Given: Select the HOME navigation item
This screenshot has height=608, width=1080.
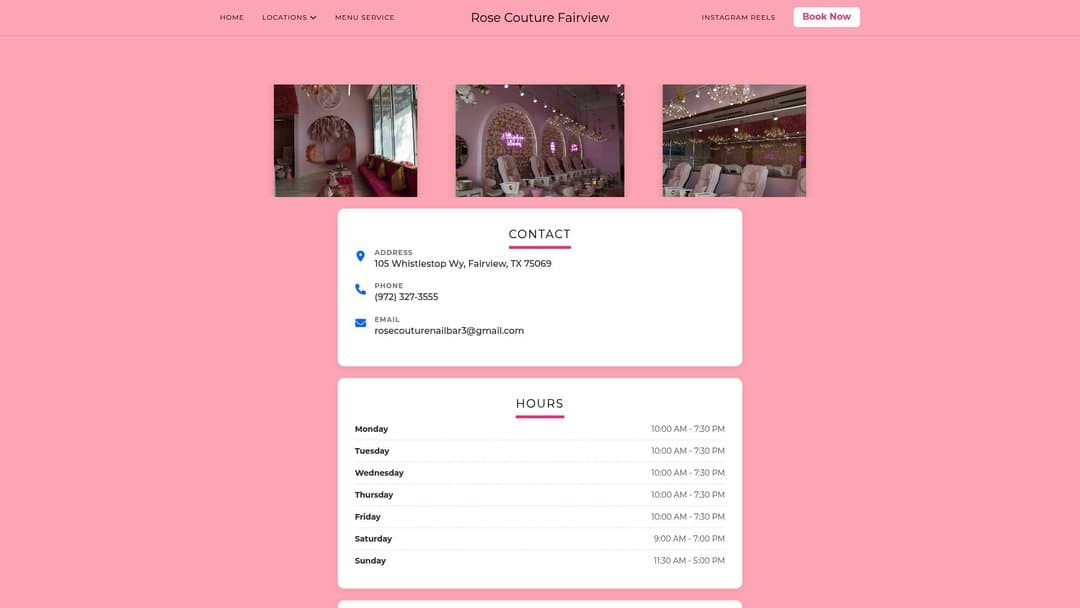Looking at the screenshot, I should pyautogui.click(x=231, y=17).
